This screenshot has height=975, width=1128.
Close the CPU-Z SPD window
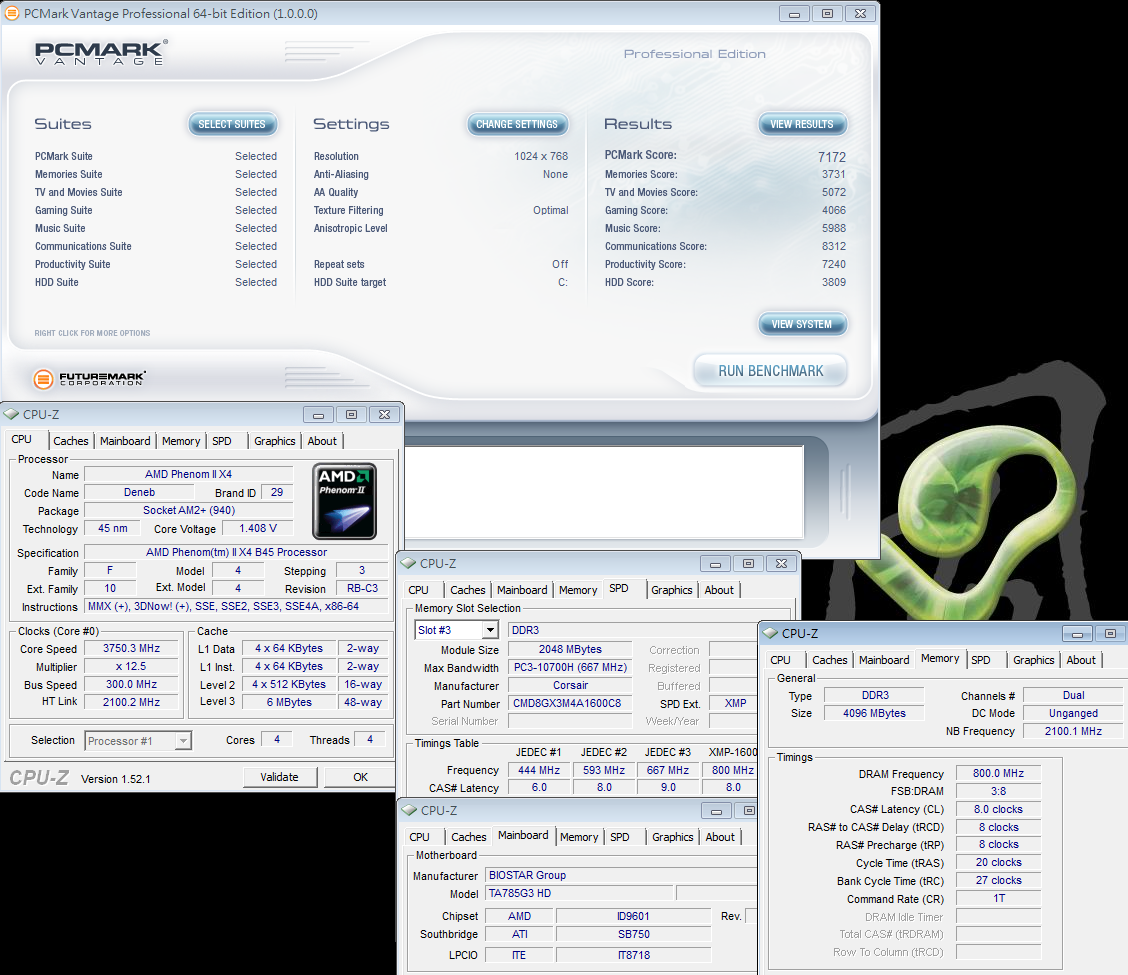[781, 563]
